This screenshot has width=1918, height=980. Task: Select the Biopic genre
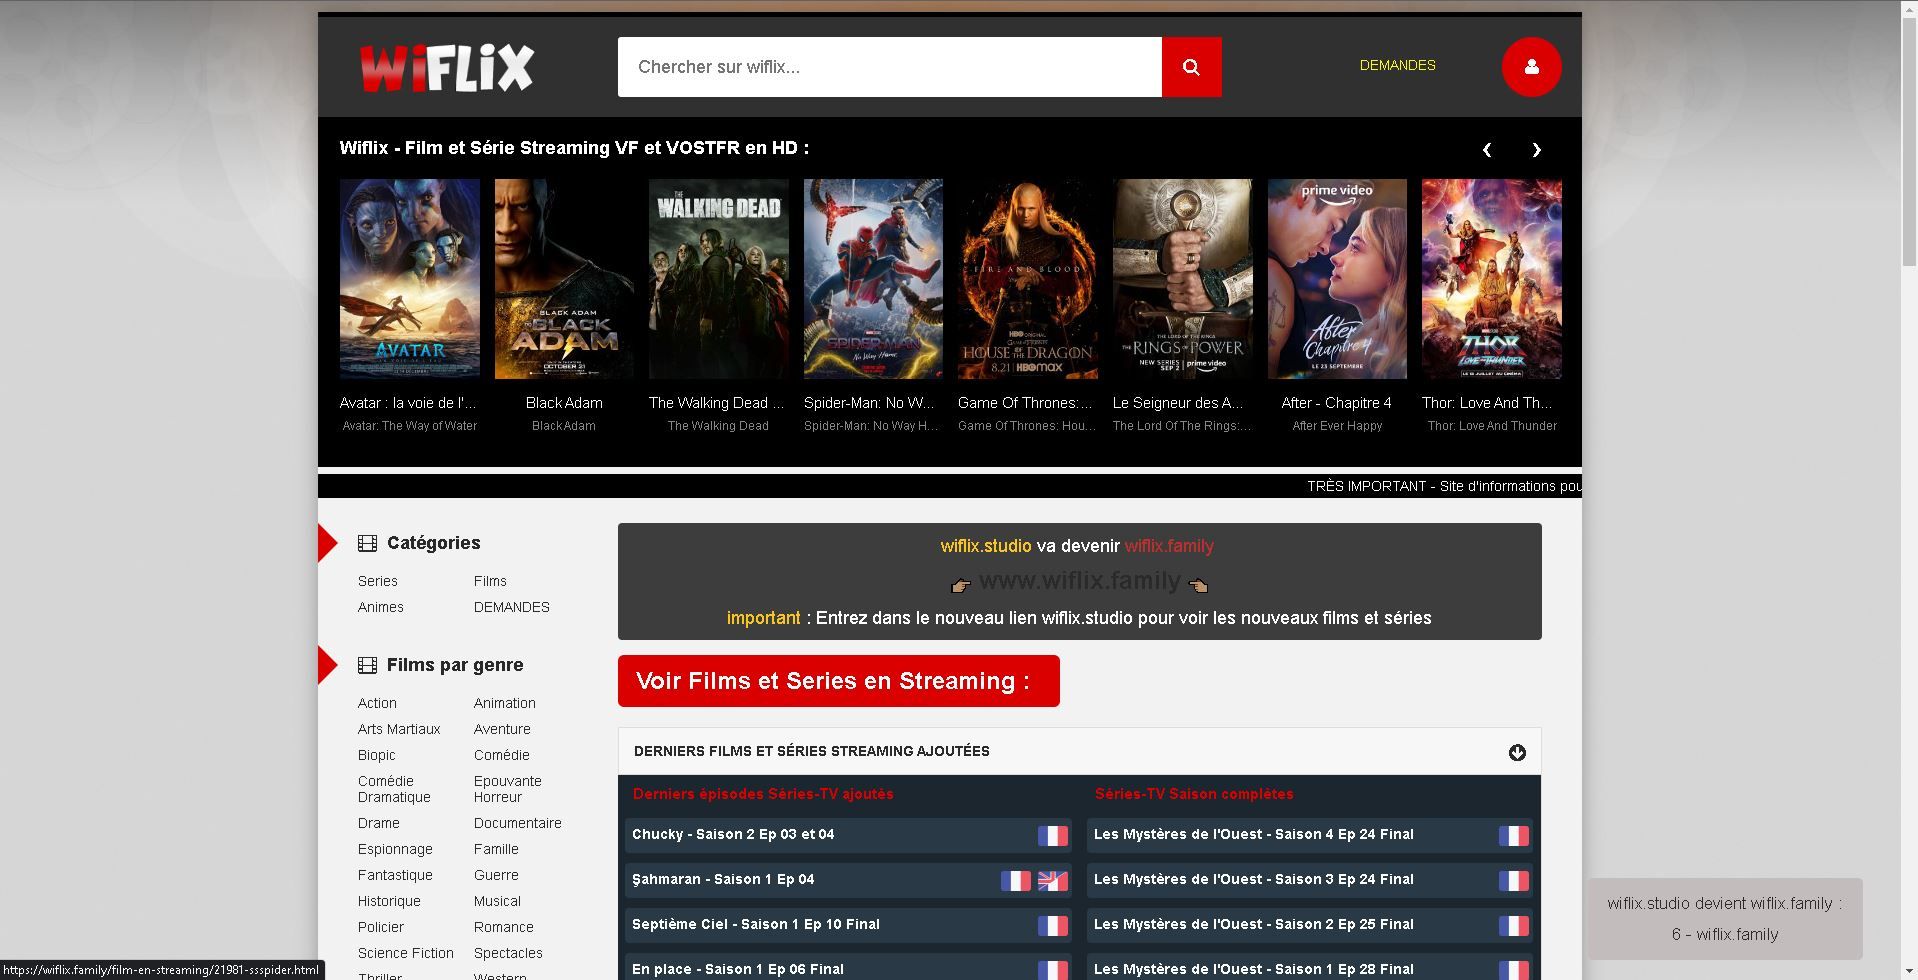[377, 755]
